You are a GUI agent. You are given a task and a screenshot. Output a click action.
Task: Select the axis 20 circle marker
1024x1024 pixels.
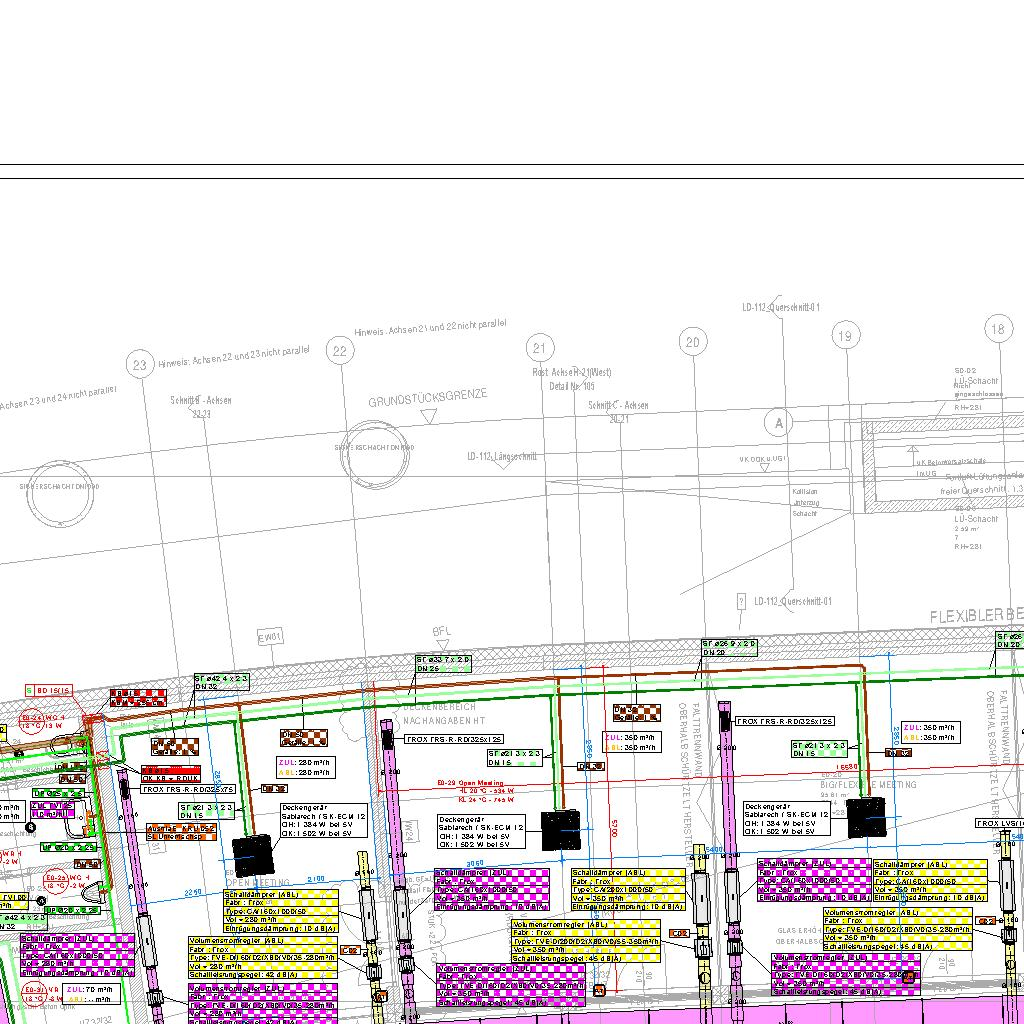[x=693, y=343]
